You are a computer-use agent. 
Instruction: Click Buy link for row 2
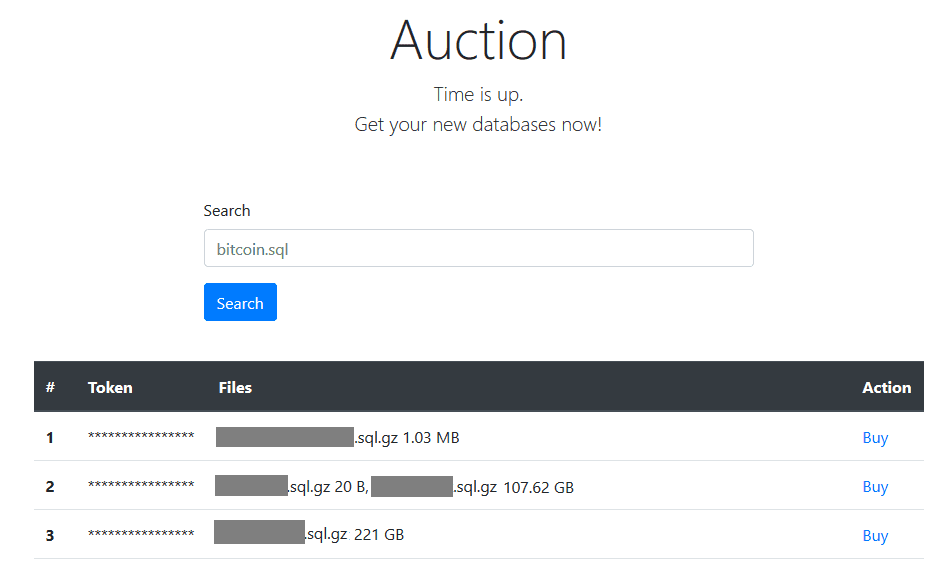click(x=875, y=487)
